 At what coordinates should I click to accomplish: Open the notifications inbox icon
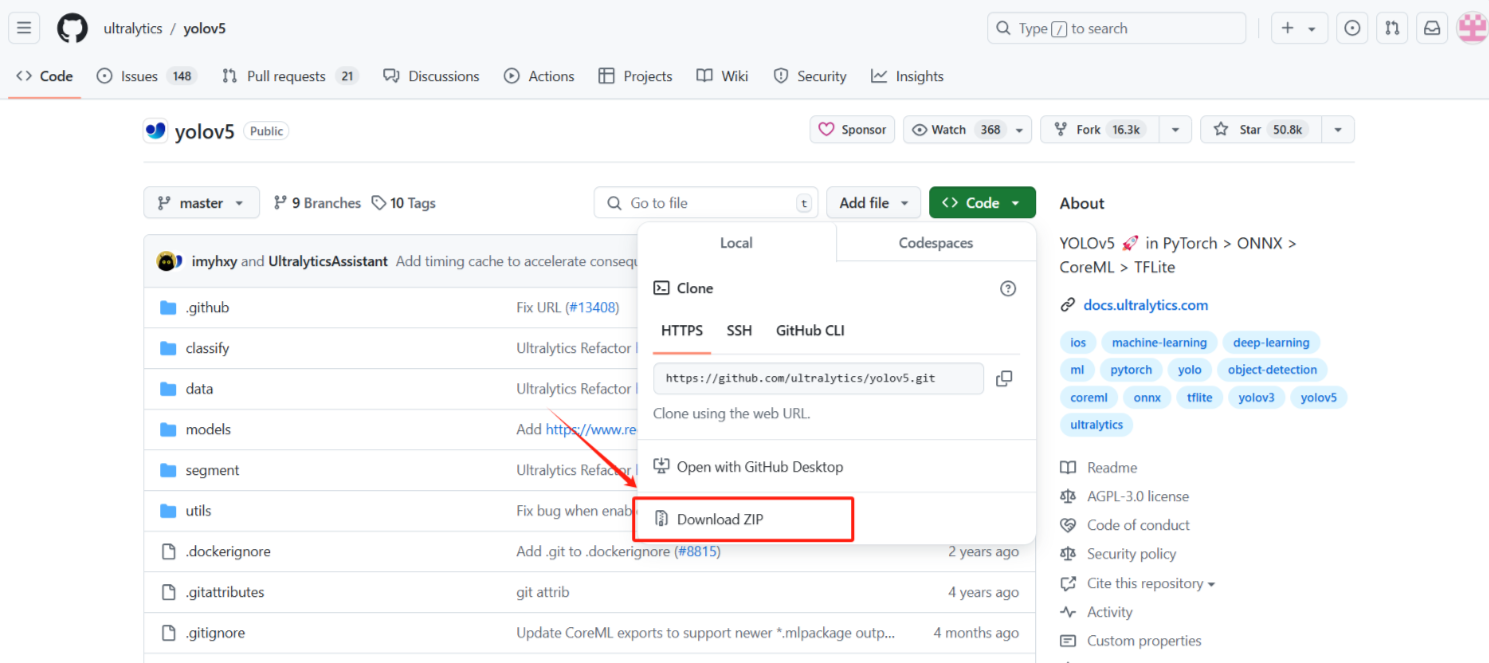click(x=1432, y=28)
